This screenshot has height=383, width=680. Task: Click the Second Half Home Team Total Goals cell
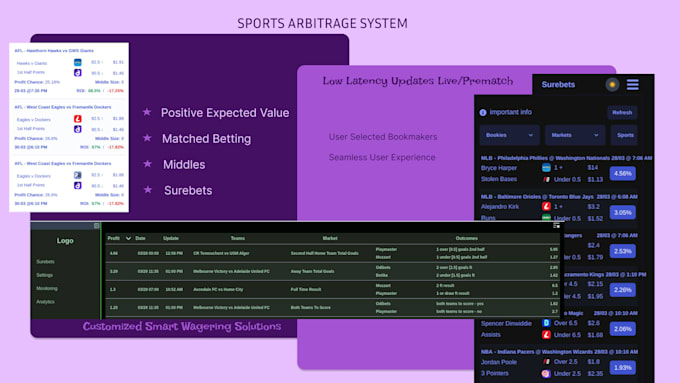point(325,253)
